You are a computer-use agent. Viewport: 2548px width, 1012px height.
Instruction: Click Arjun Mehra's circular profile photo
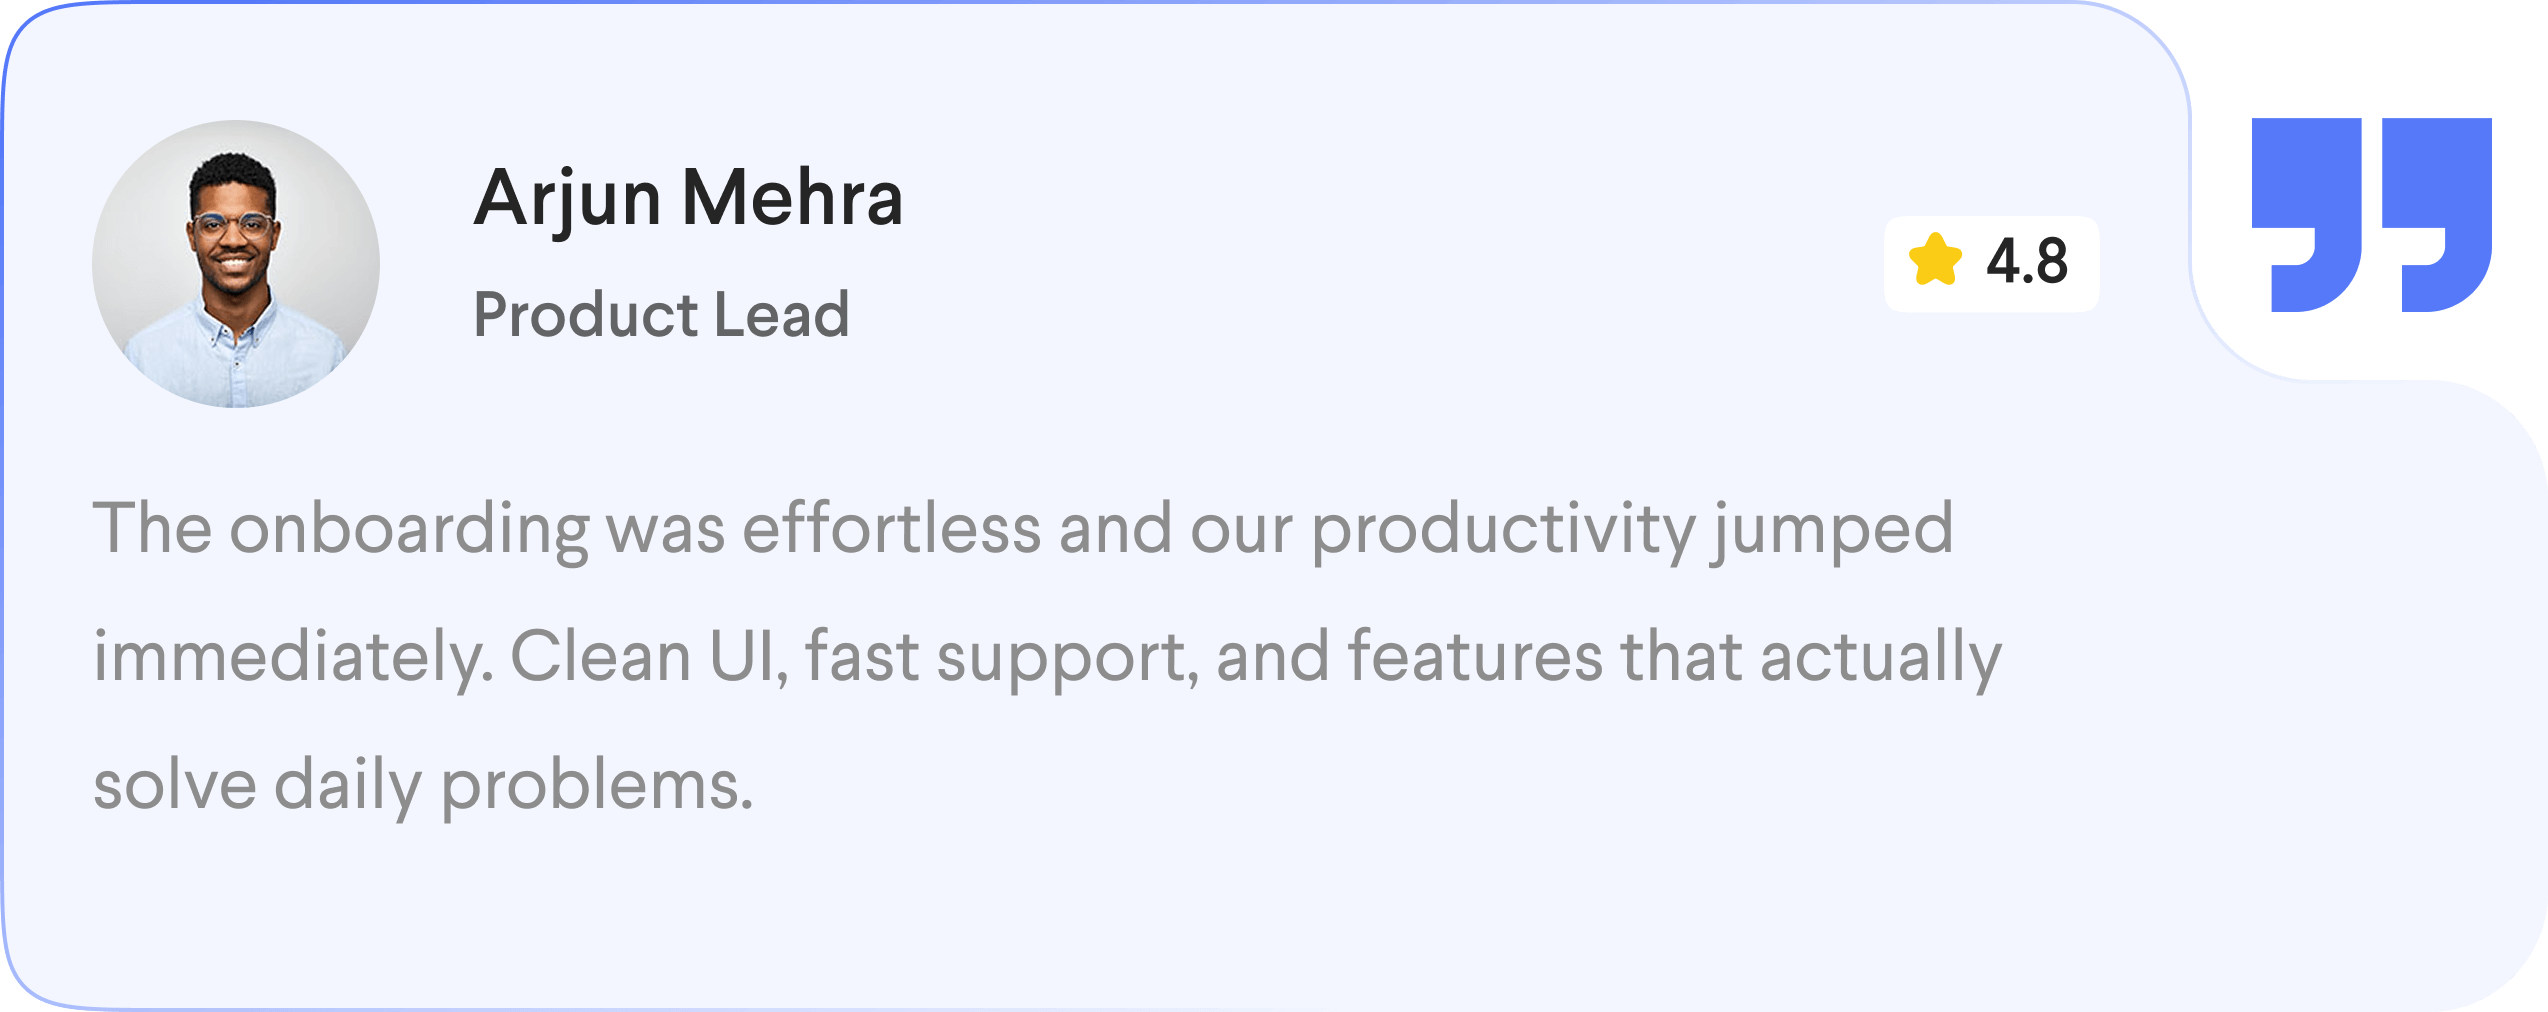coord(236,264)
